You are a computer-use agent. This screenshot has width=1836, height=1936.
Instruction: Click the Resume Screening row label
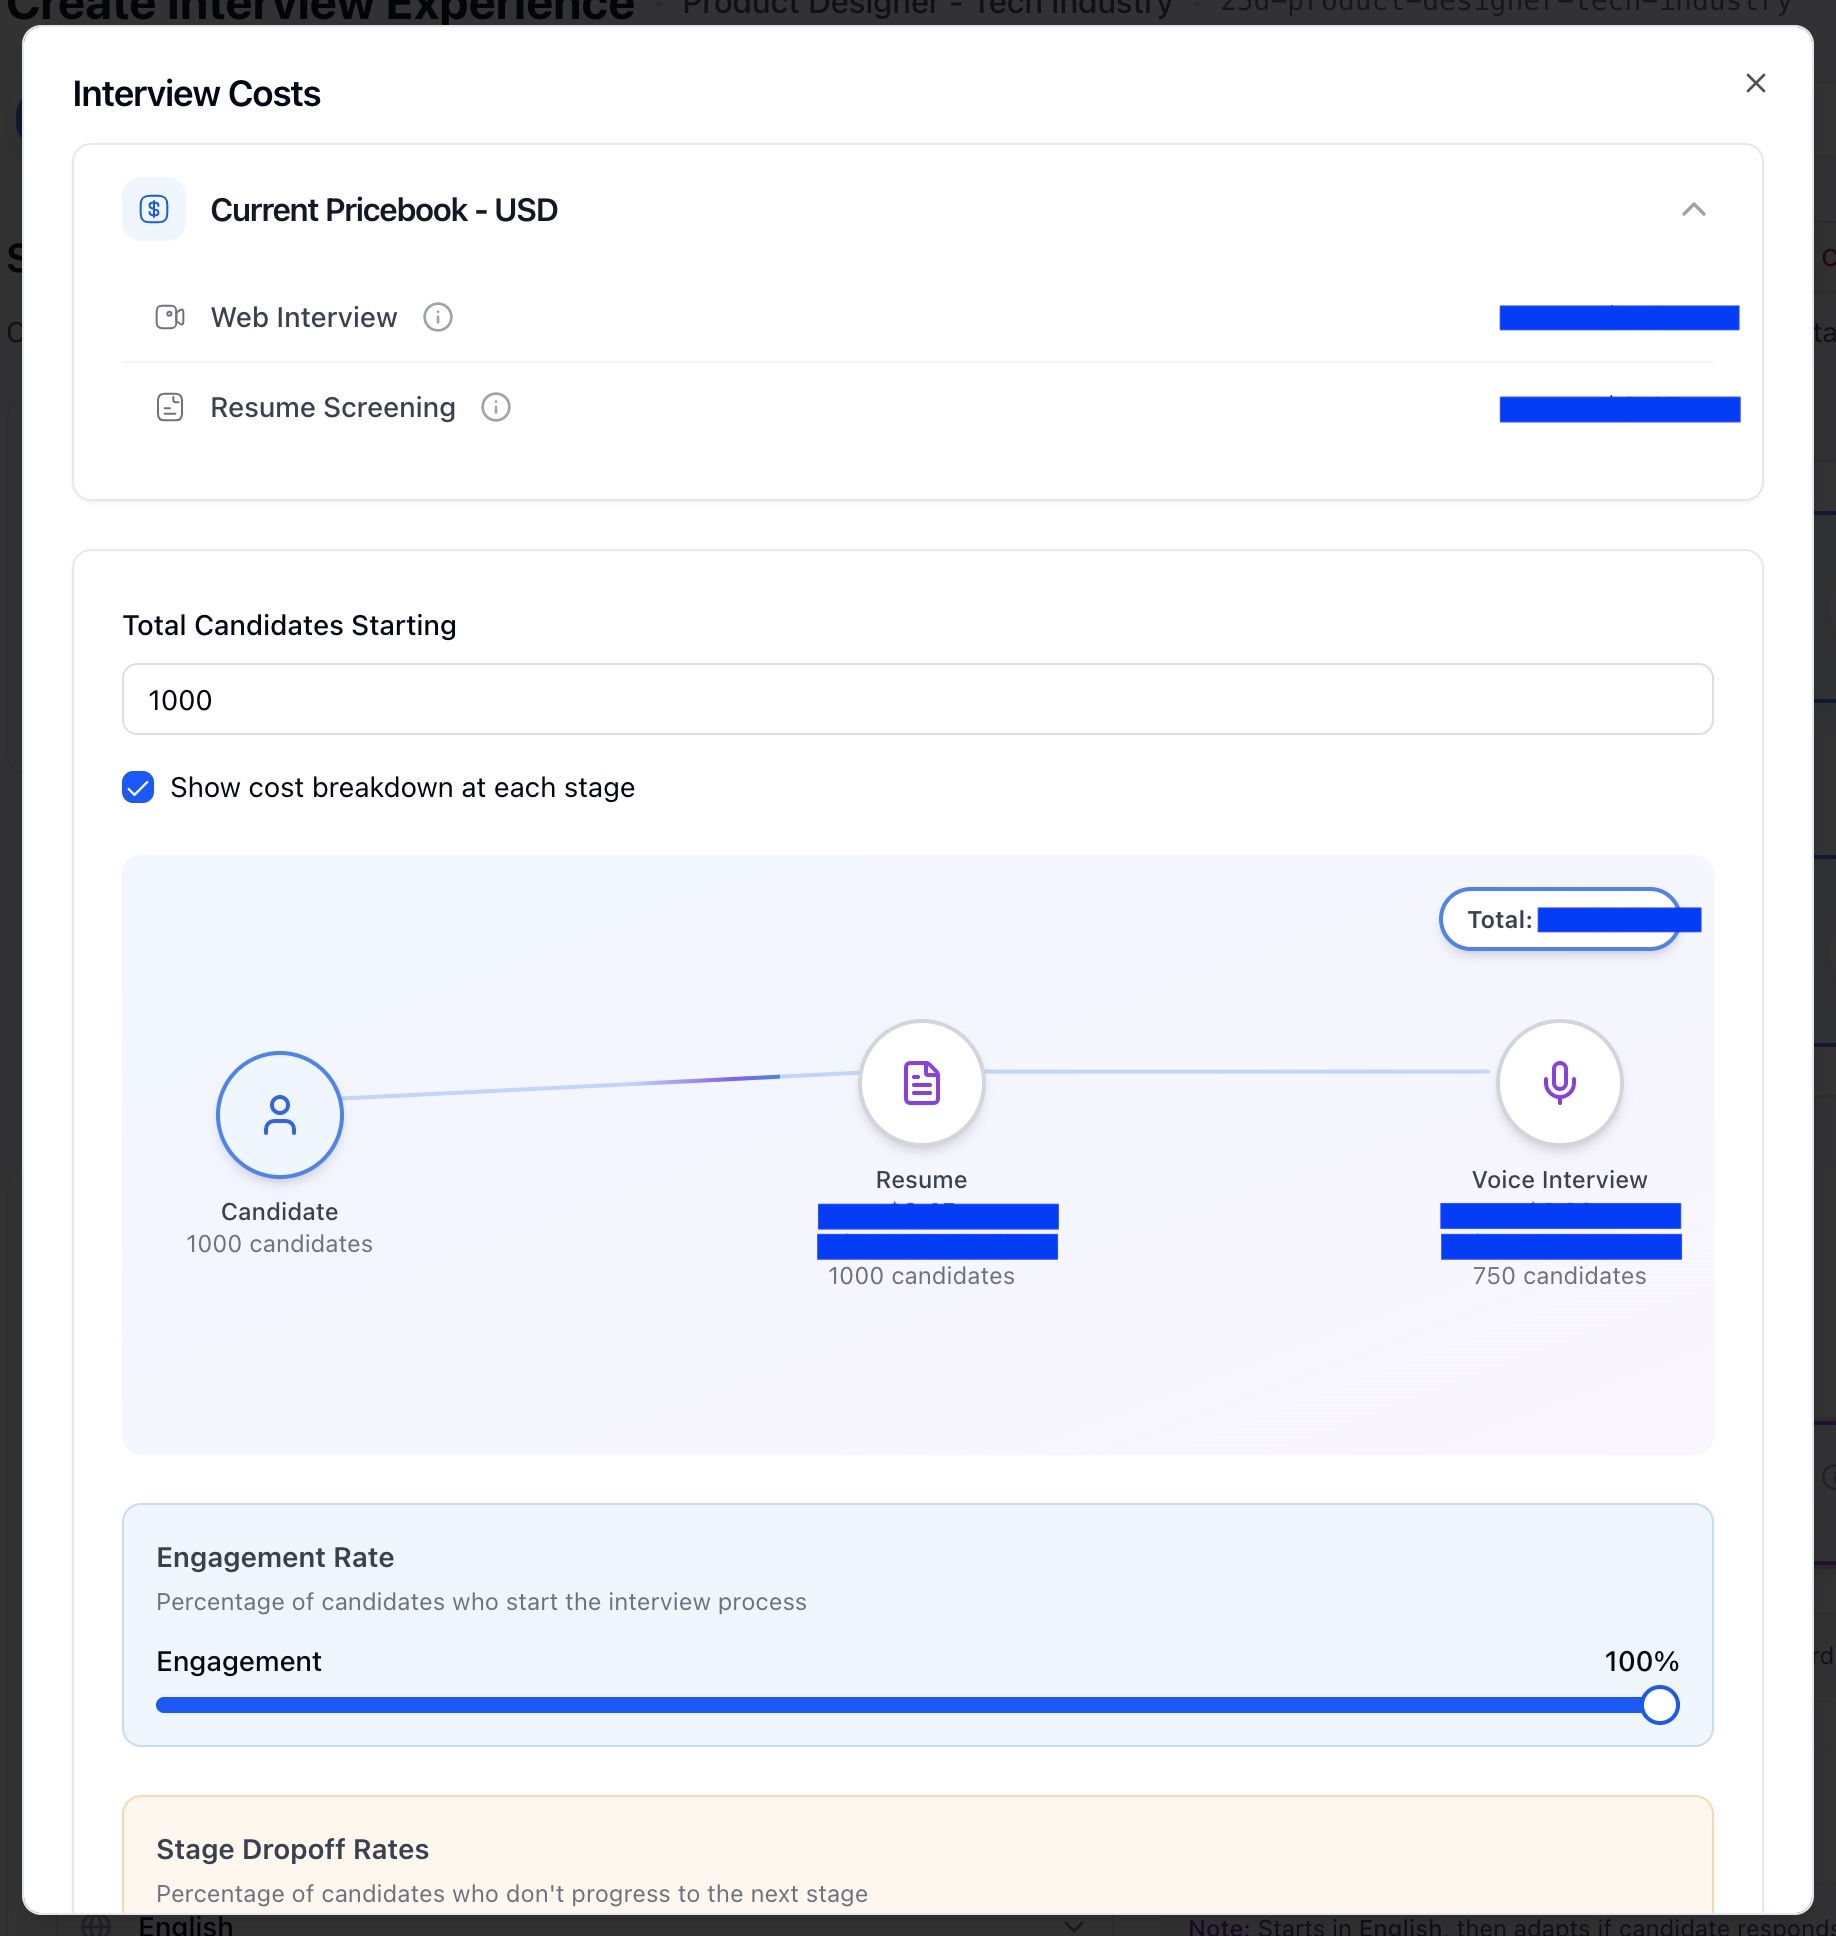tap(333, 407)
